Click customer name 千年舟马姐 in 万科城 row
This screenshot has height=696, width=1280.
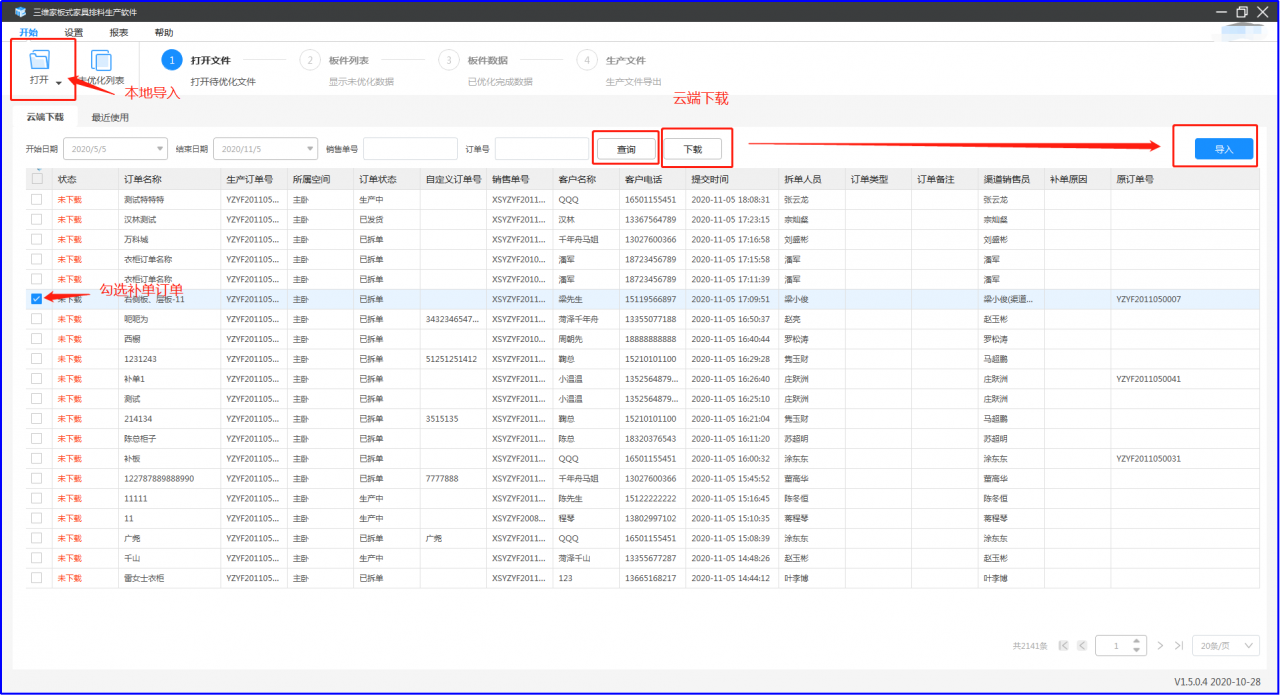click(x=579, y=239)
